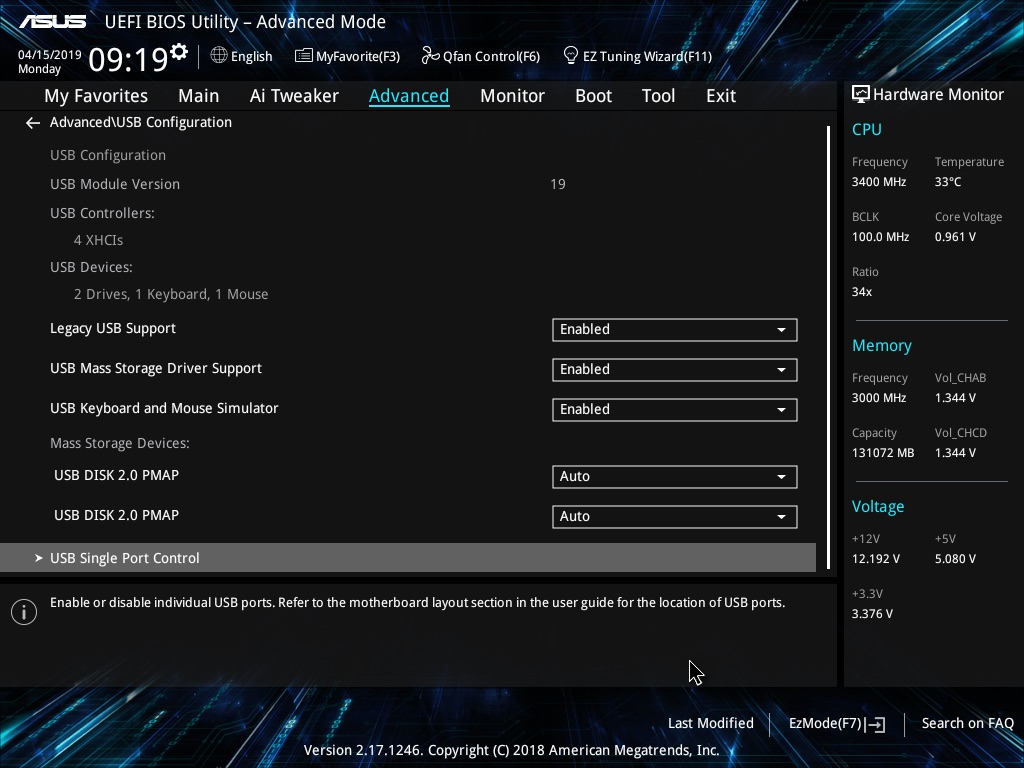The height and width of the screenshot is (768, 1024).
Task: Click the Legacy USB Support label
Action: point(113,328)
